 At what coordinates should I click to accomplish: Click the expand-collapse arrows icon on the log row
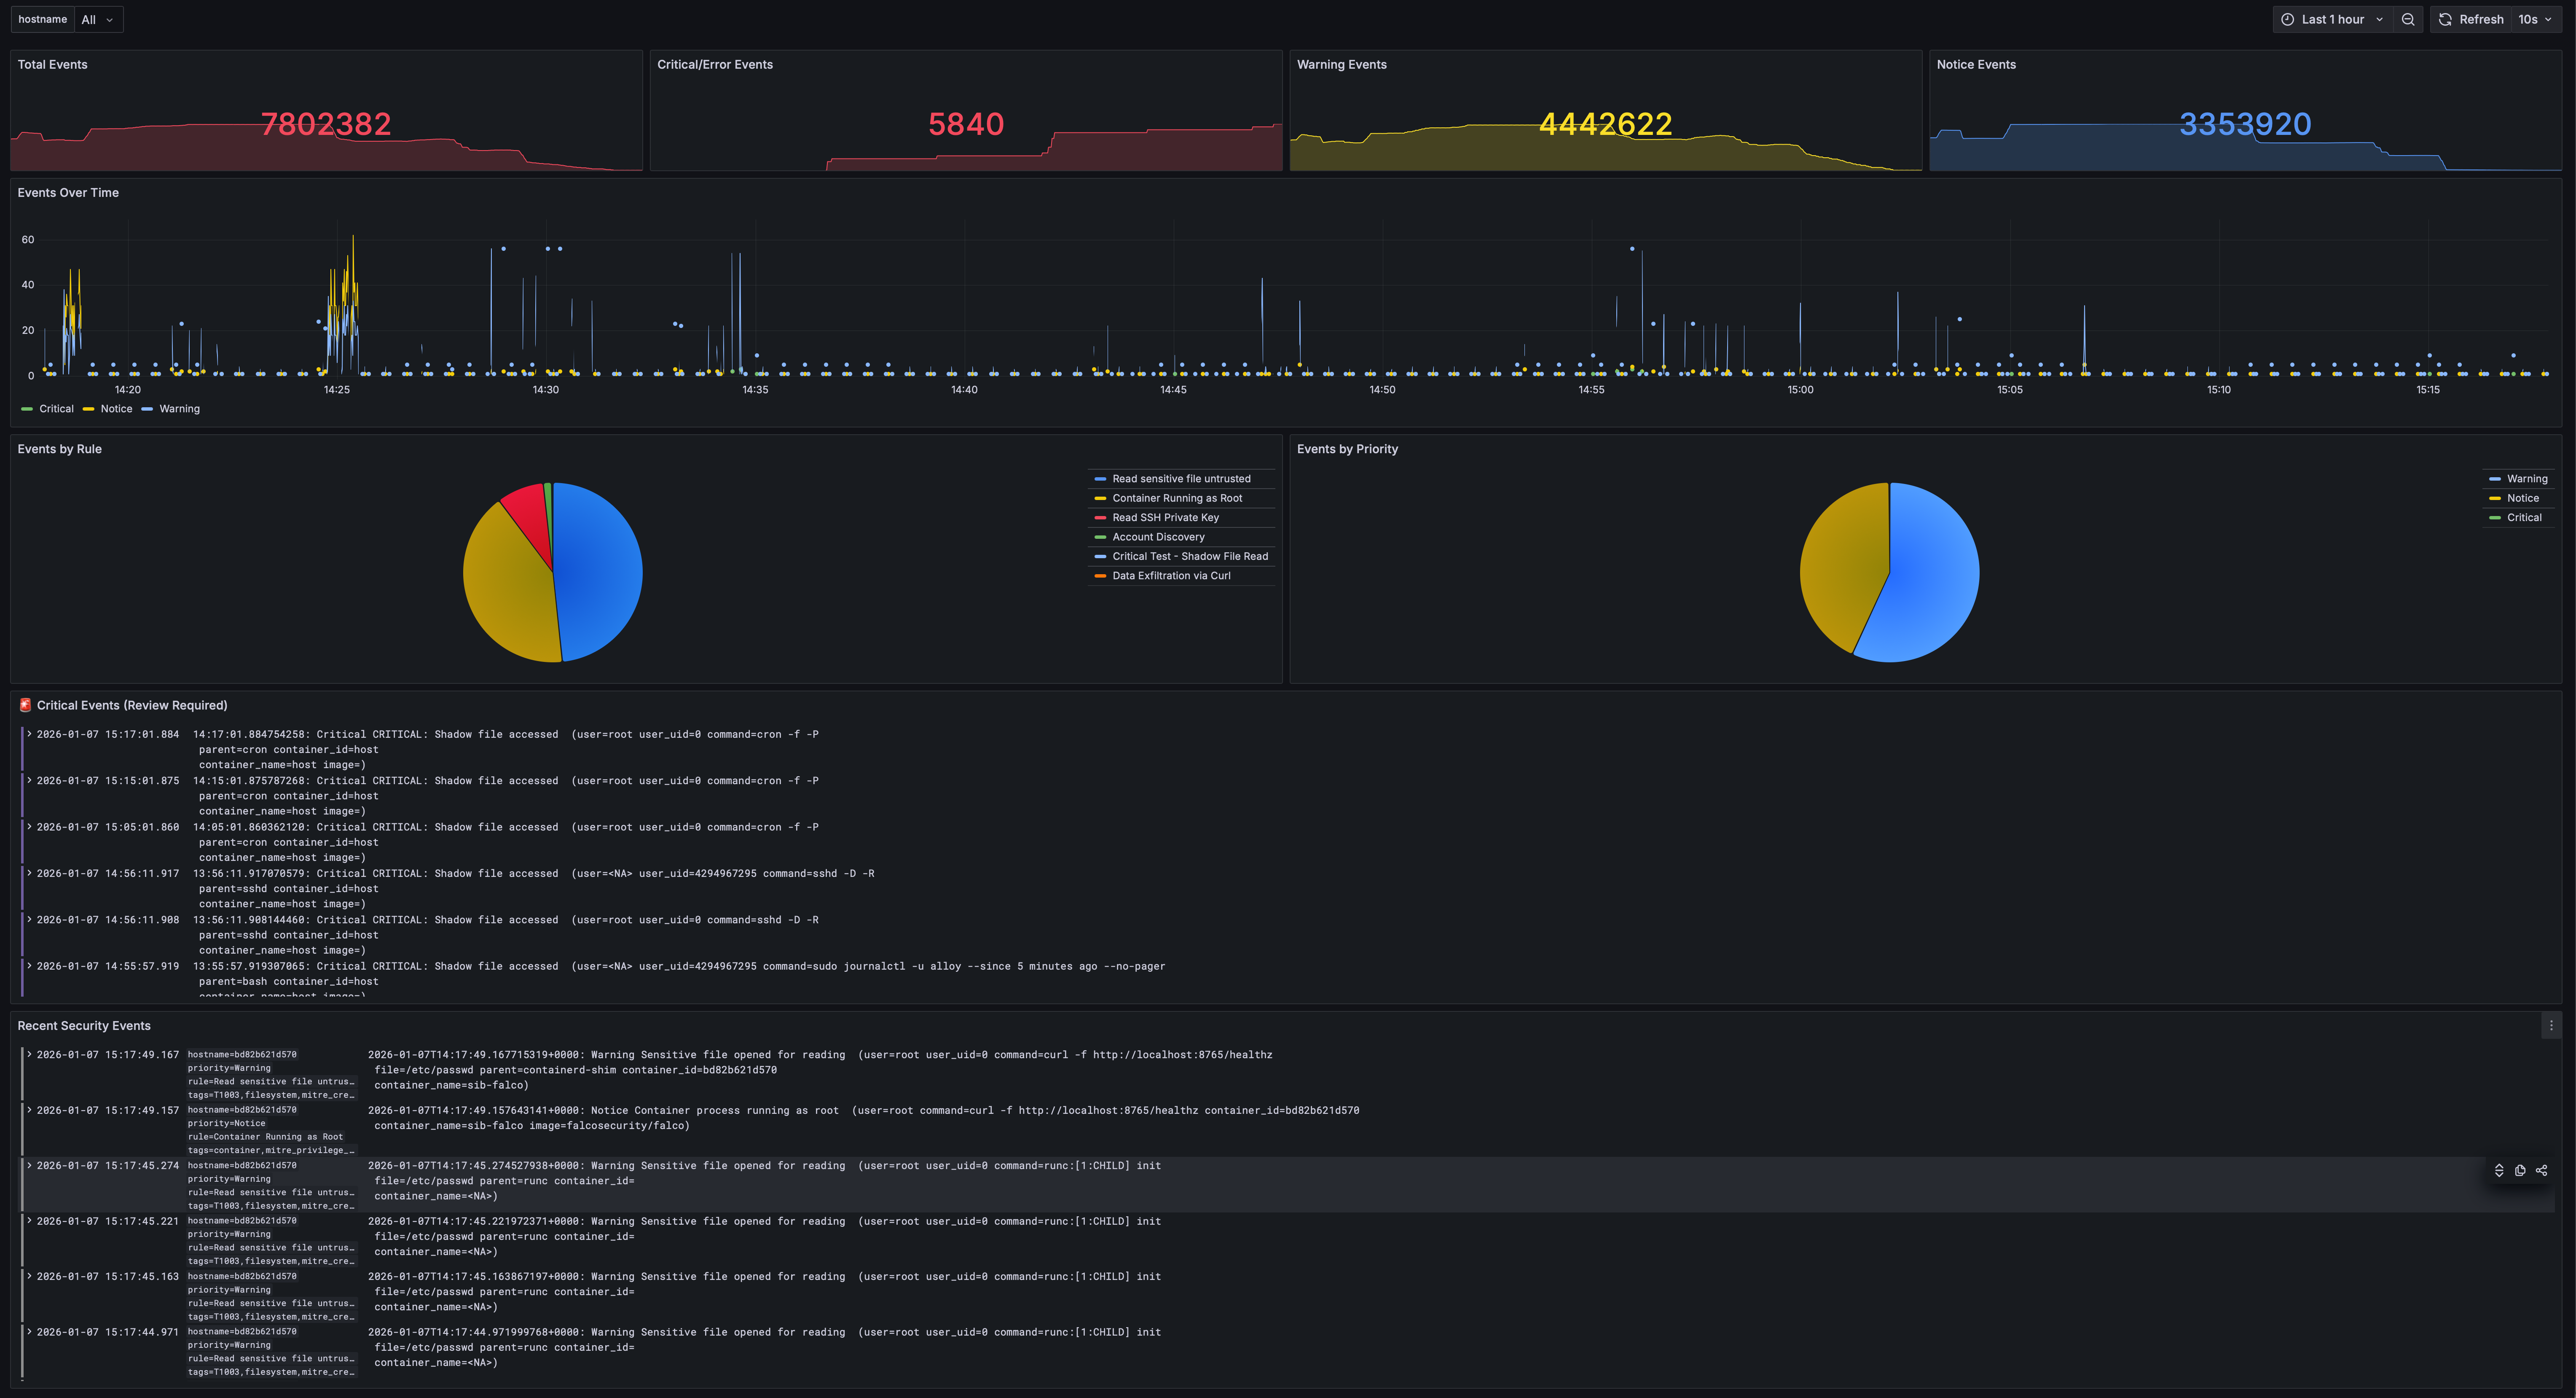2499,1170
